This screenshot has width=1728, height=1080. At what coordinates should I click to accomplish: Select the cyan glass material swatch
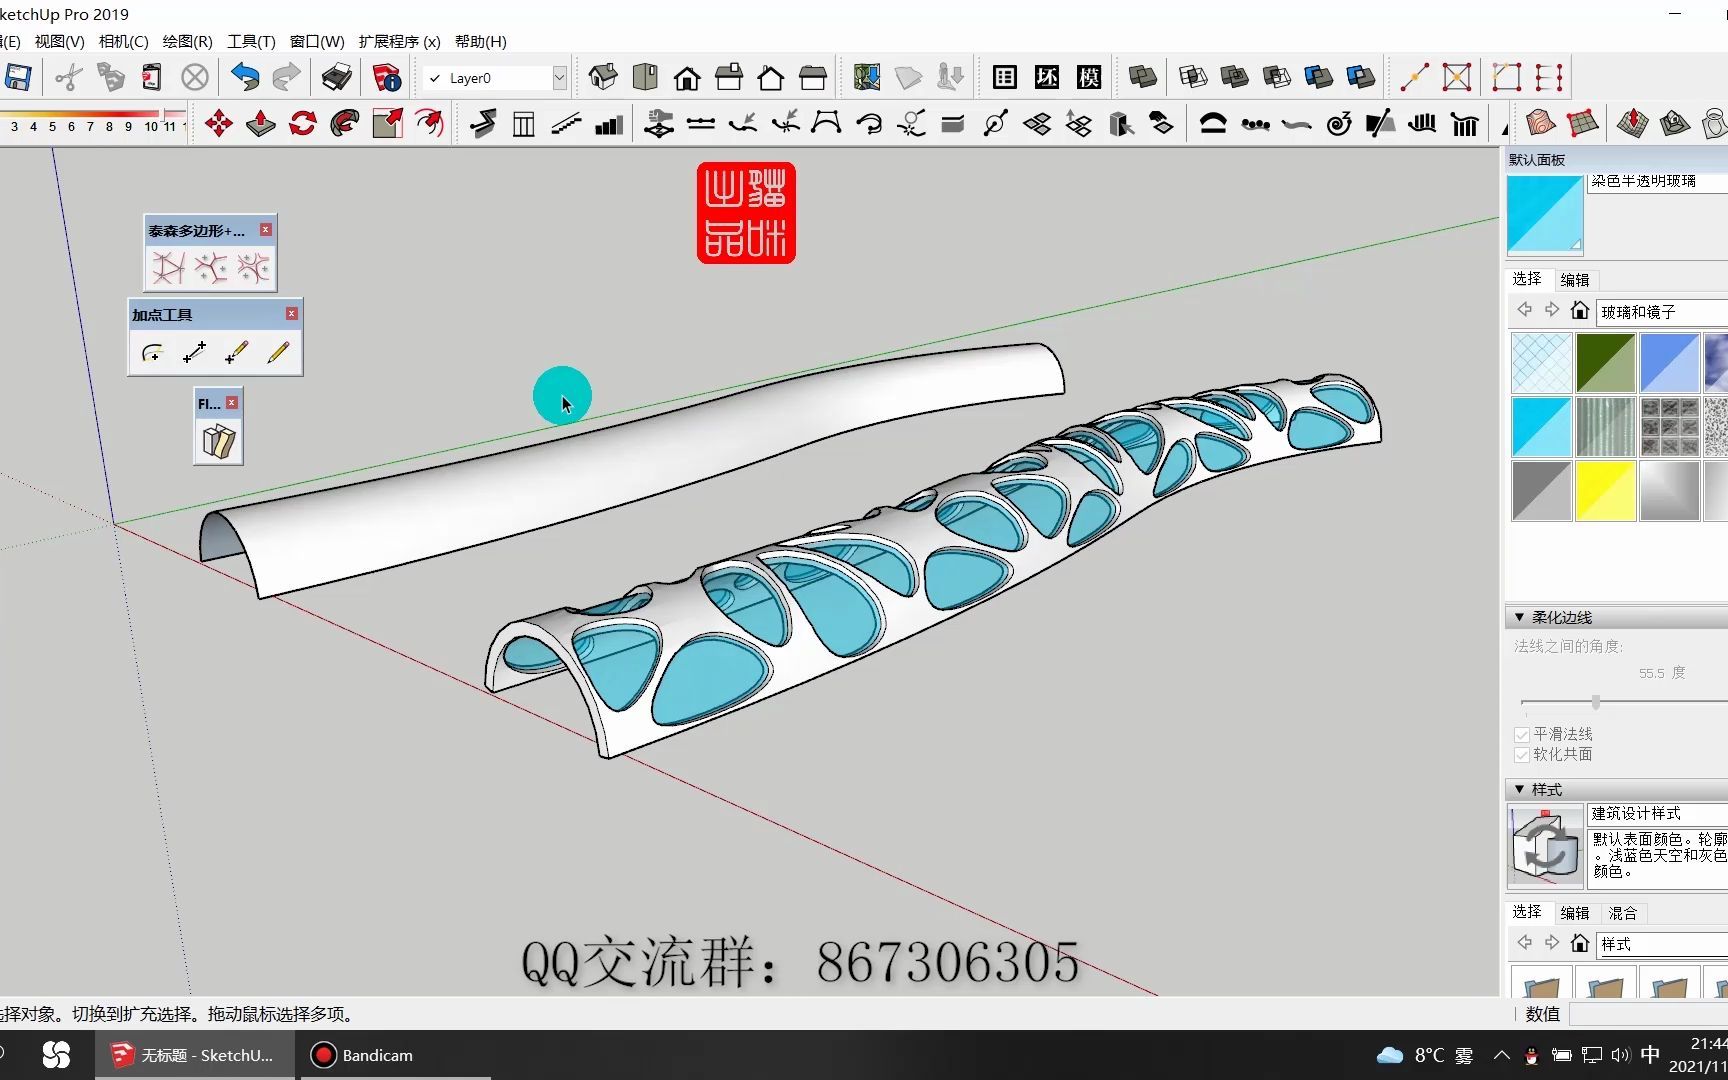(x=1541, y=426)
